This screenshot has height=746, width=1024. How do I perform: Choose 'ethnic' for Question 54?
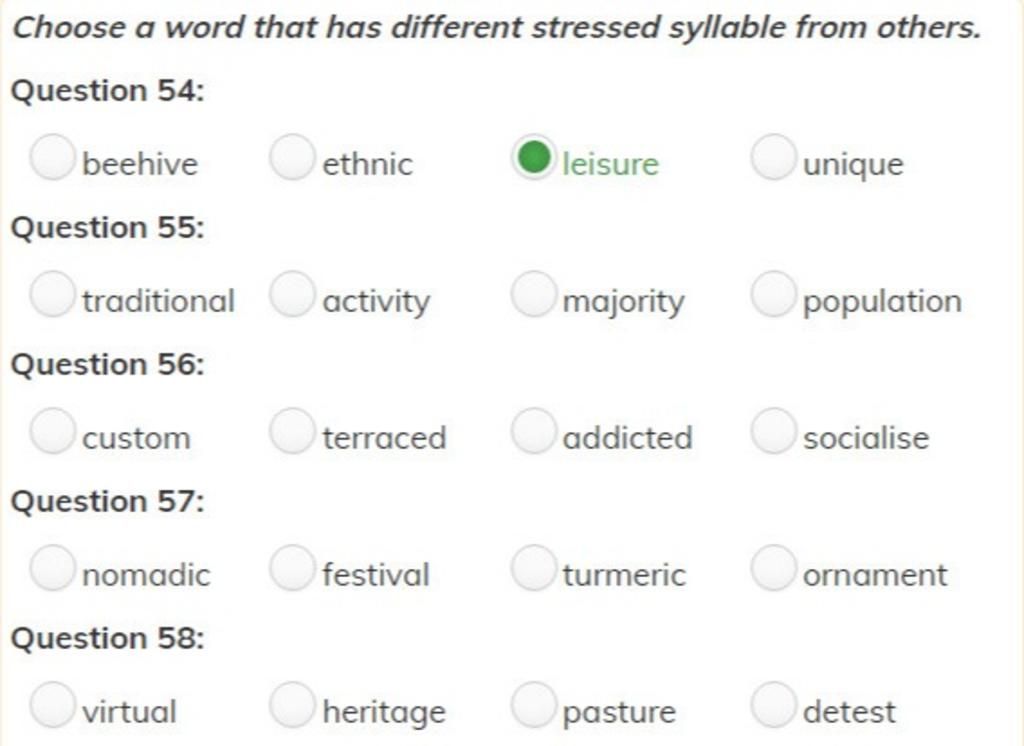[x=292, y=157]
